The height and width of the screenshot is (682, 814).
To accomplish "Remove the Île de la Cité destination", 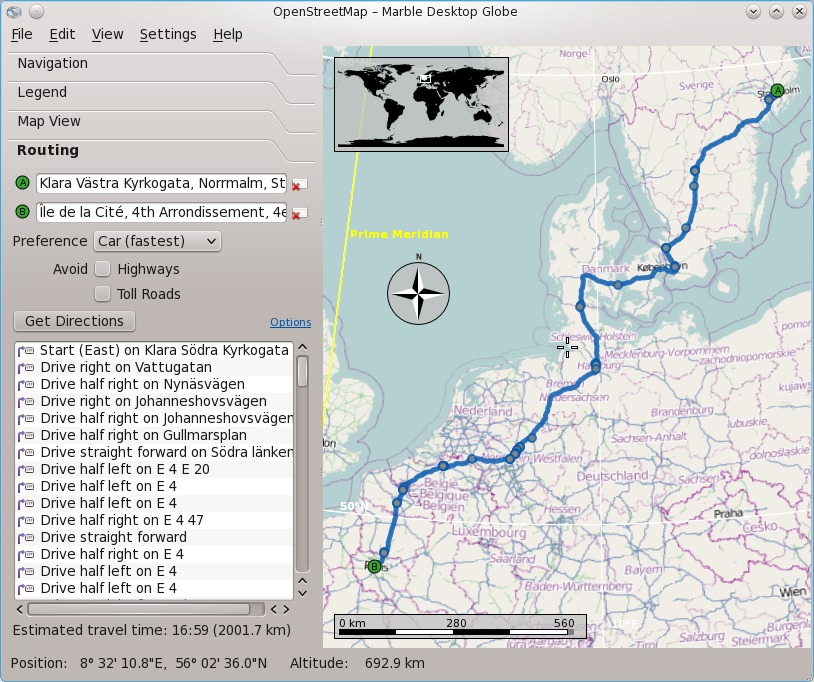I will tap(298, 212).
